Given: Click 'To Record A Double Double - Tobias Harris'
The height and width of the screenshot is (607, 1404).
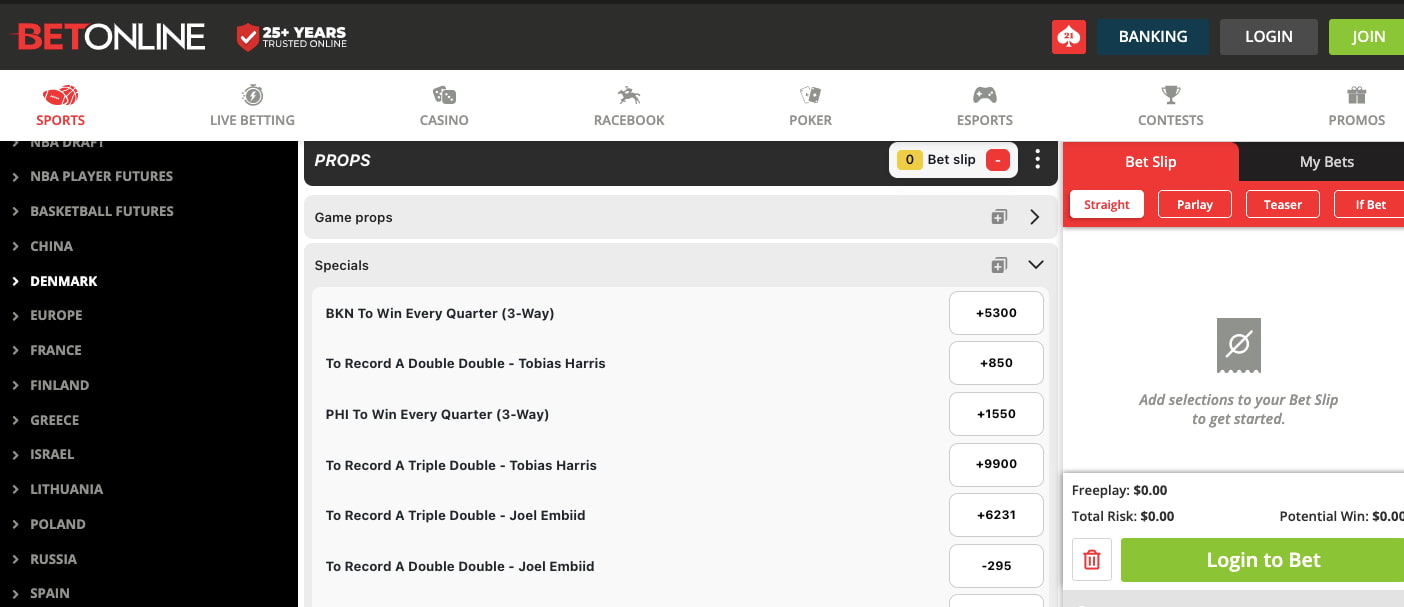Looking at the screenshot, I should tap(466, 363).
